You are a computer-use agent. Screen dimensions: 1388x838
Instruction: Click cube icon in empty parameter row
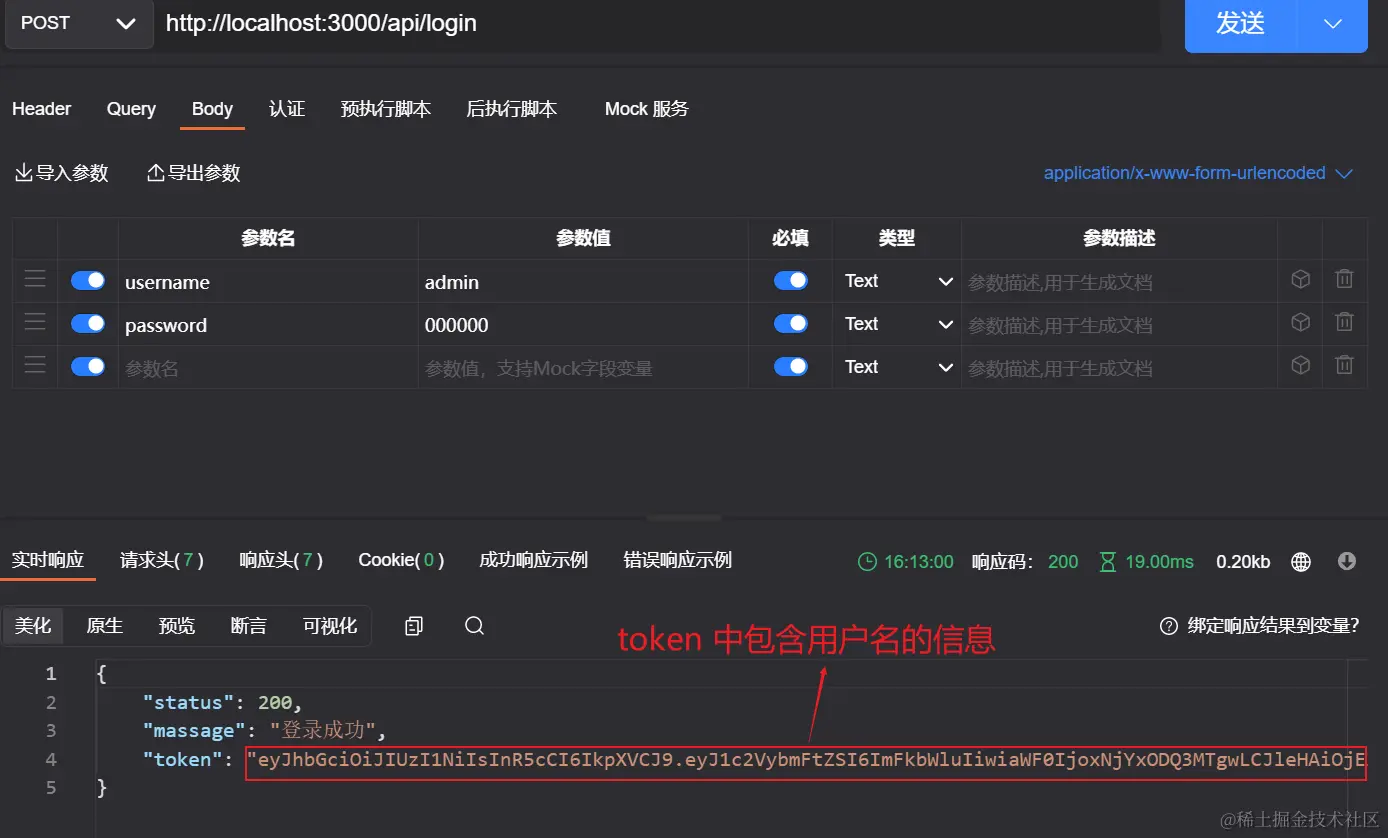point(1300,365)
